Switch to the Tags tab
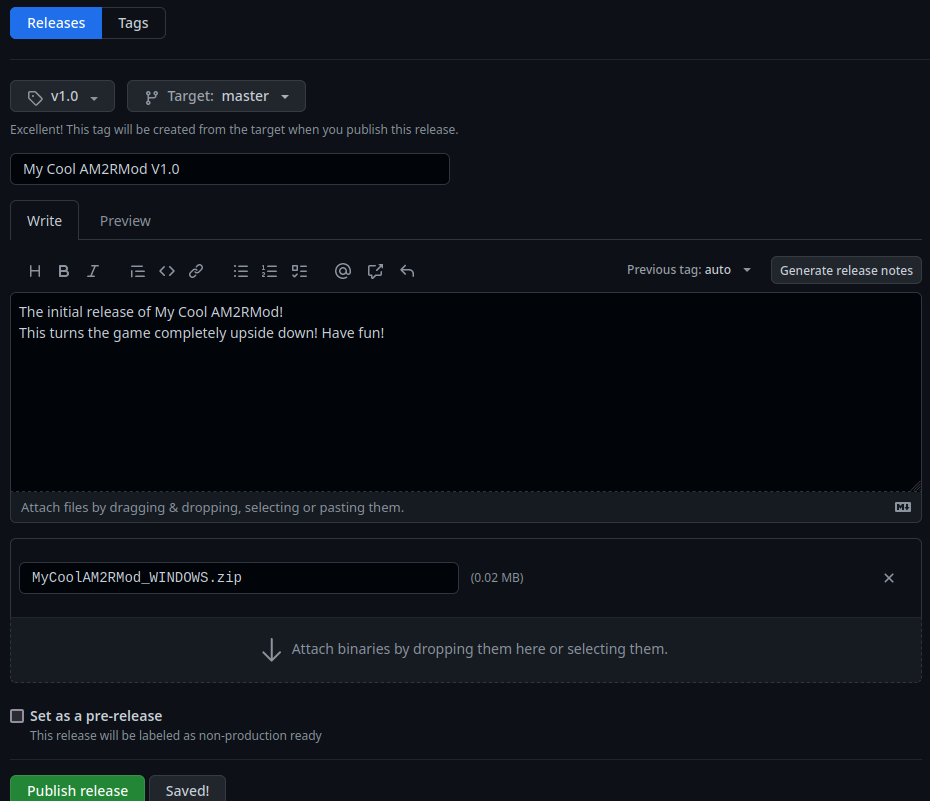This screenshot has height=801, width=930. [x=133, y=23]
